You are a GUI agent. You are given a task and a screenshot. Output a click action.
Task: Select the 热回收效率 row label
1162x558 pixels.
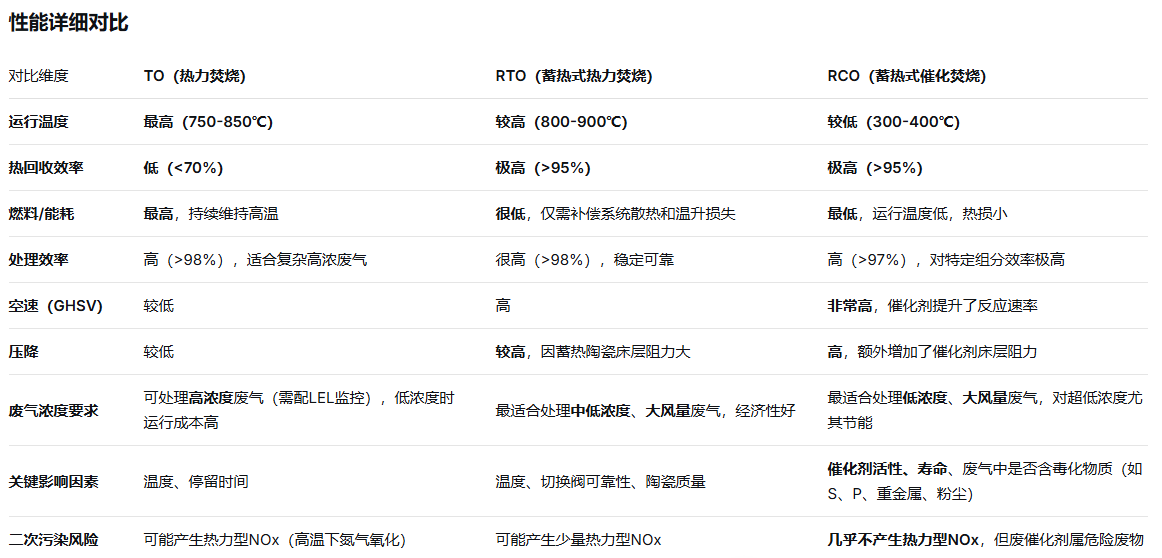pyautogui.click(x=46, y=168)
